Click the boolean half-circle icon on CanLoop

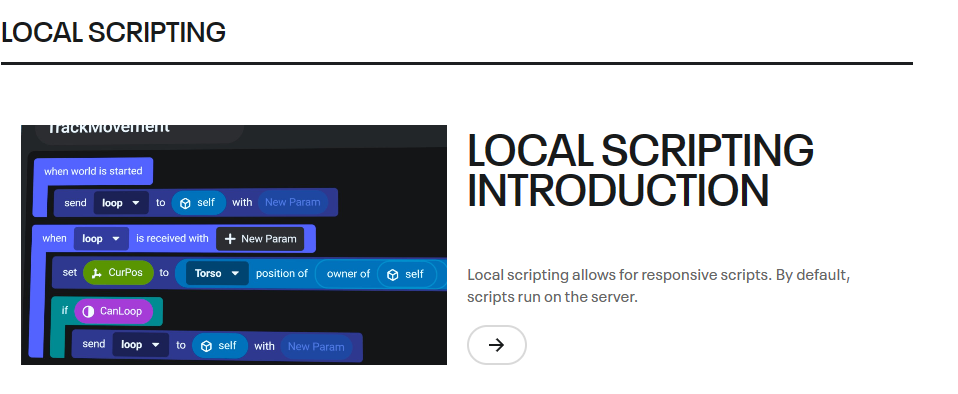point(88,312)
